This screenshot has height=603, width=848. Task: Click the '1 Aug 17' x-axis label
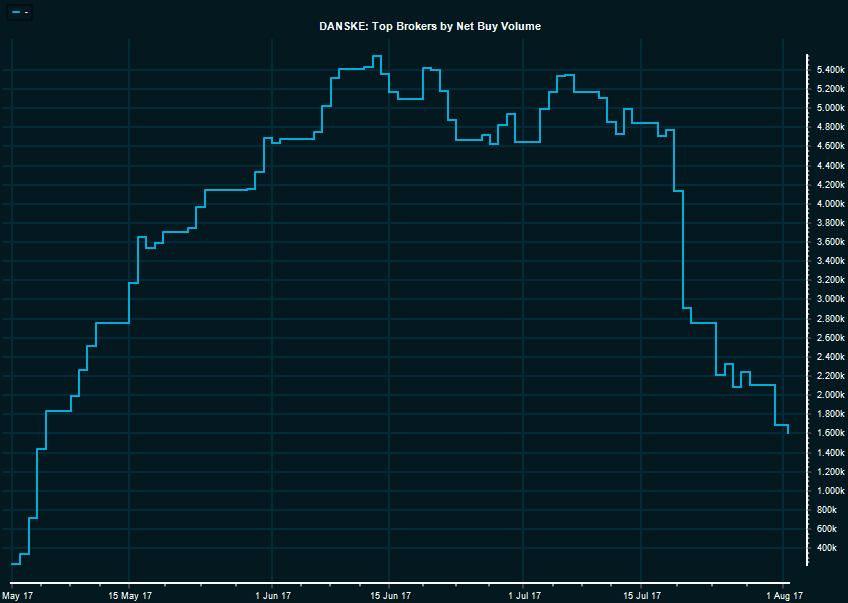pos(784,595)
